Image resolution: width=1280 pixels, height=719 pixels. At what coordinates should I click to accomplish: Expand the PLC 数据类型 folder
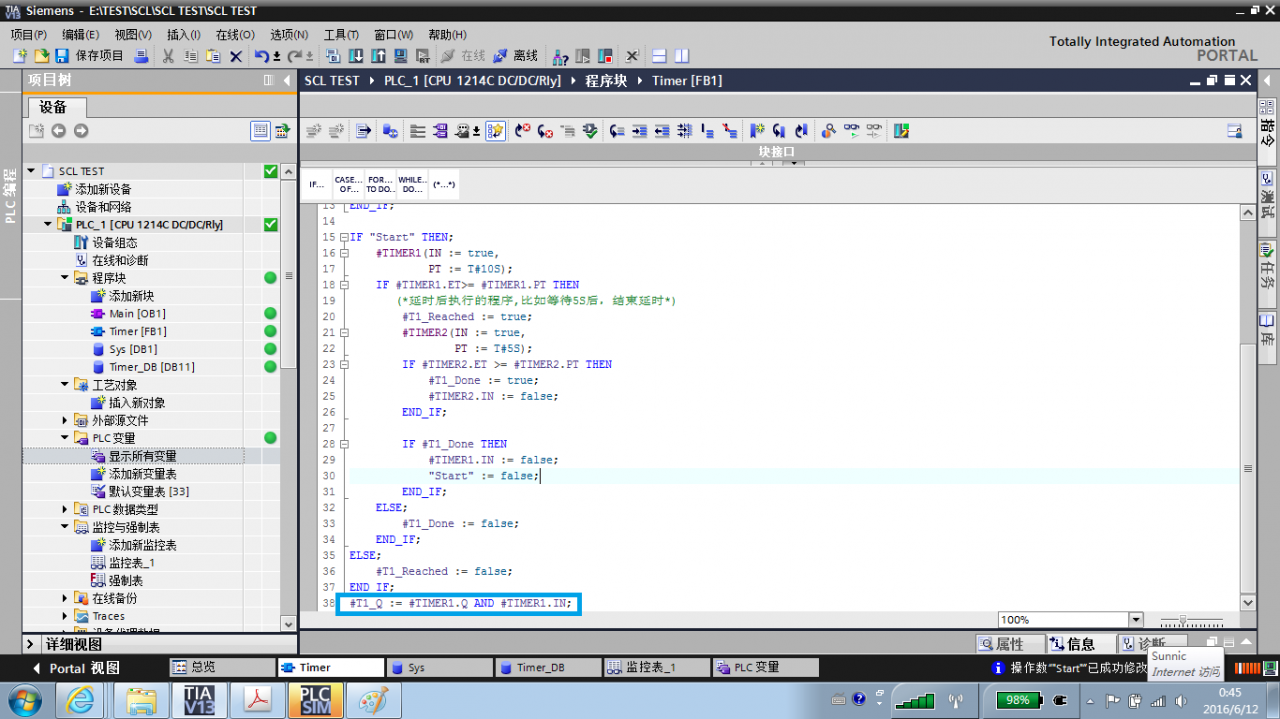65,509
